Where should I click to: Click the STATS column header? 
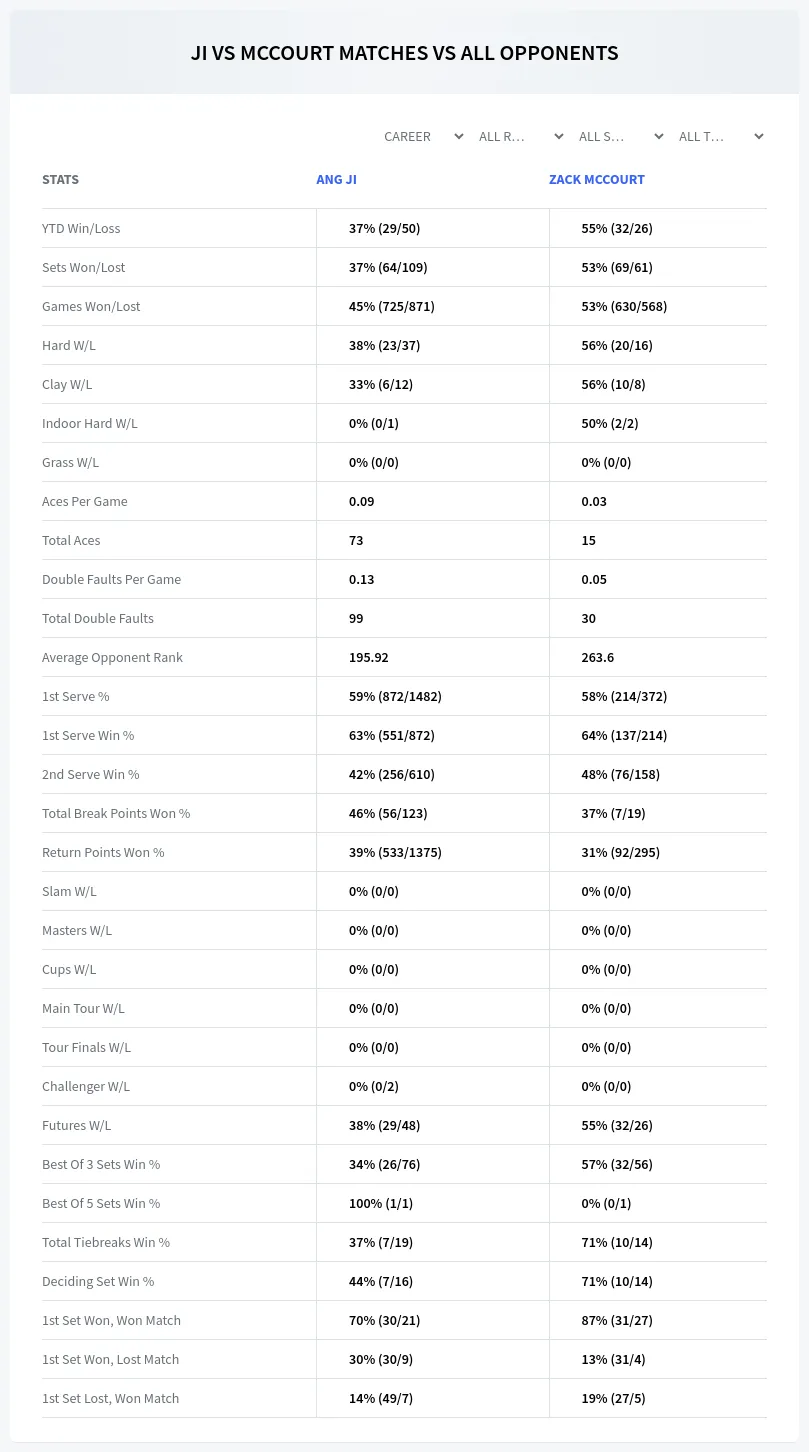[60, 180]
